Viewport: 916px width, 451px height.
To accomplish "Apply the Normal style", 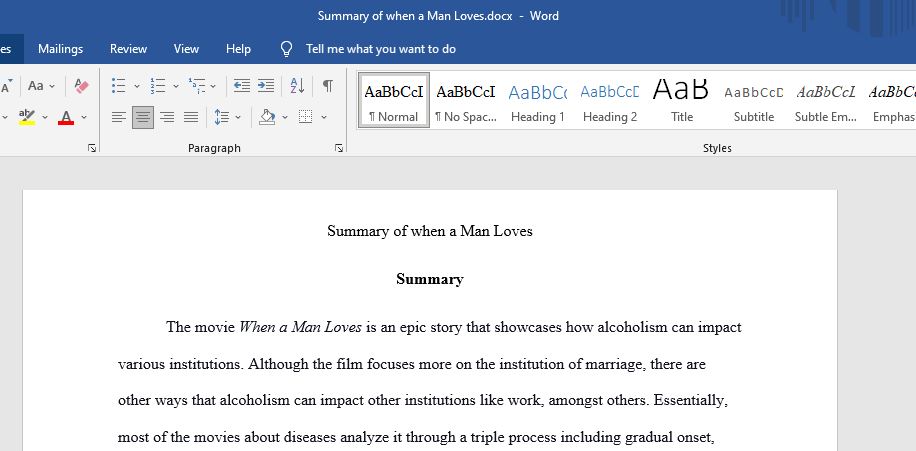I will (x=394, y=100).
